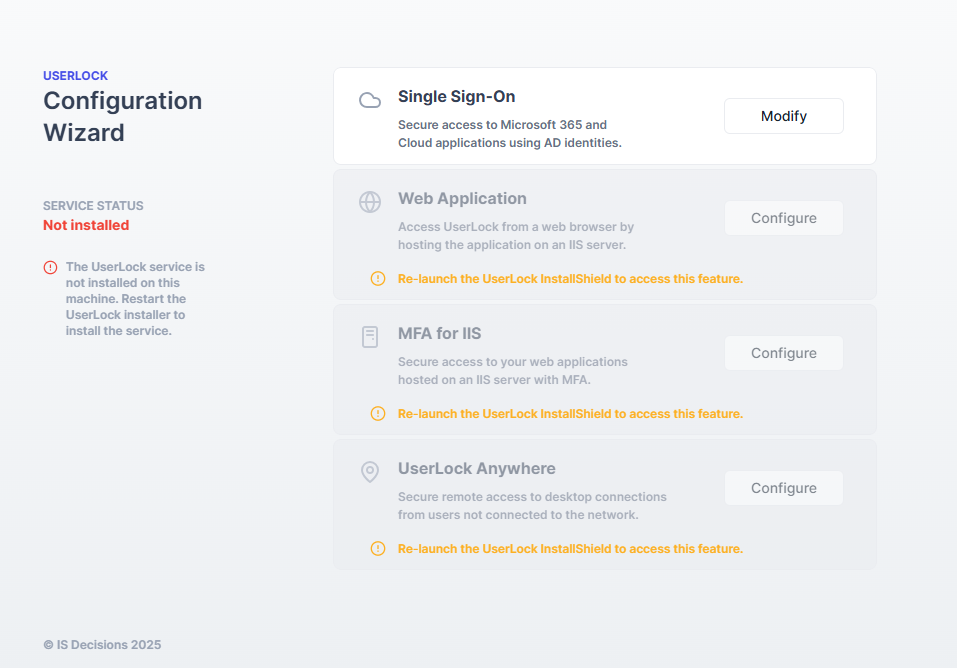Click the location pin icon for UserLock Anywhere
Screen dimensions: 957x668
coord(370,472)
